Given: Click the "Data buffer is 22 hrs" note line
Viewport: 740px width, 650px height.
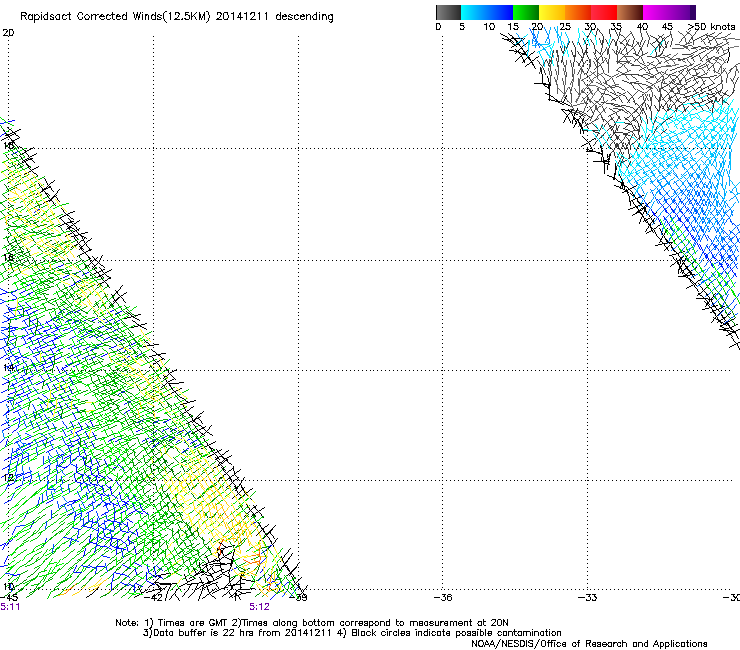Looking at the screenshot, I should point(352,633).
